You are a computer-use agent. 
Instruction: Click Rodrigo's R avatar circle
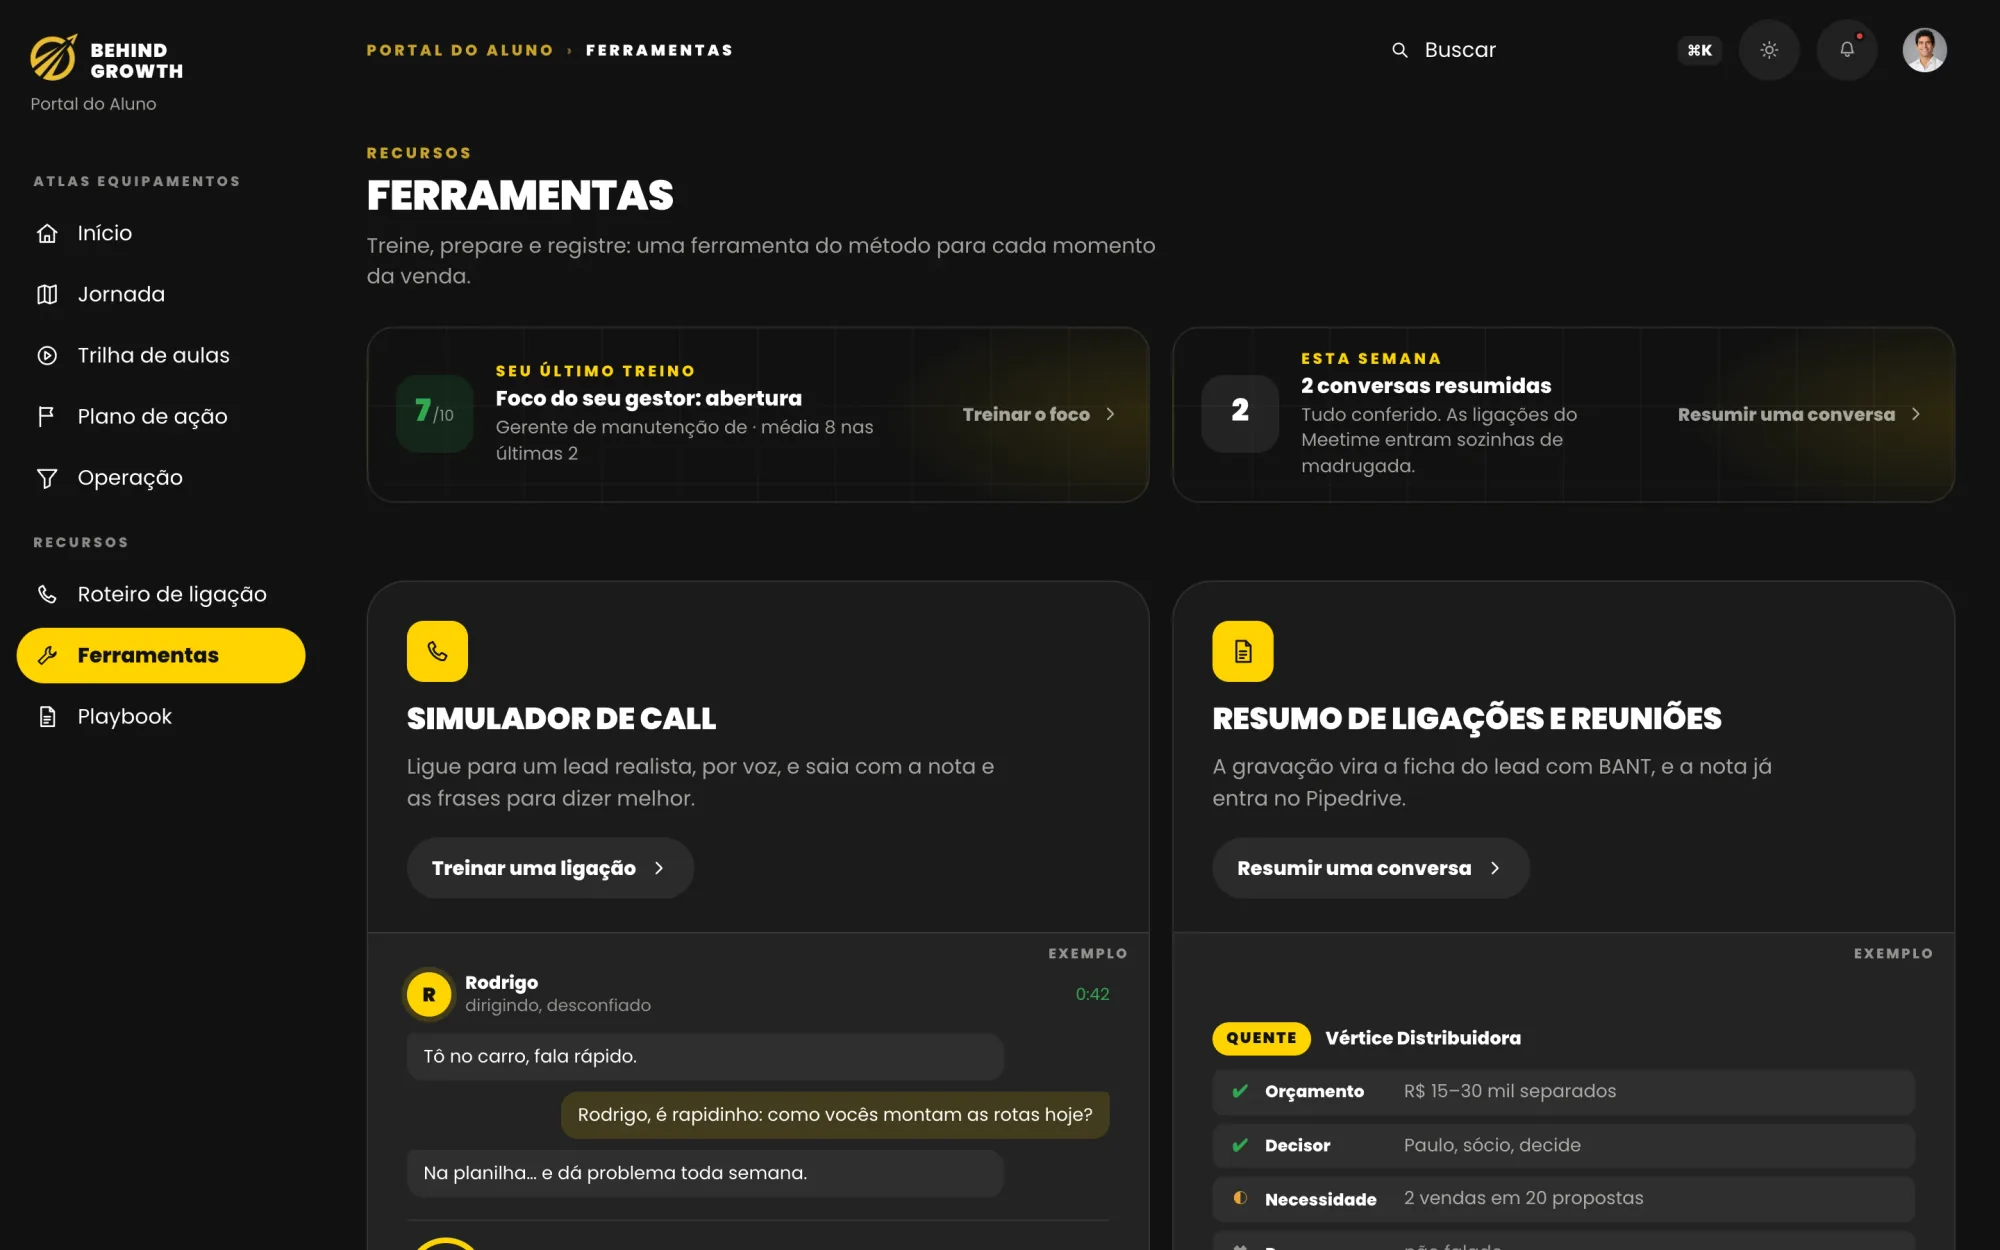pos(429,994)
